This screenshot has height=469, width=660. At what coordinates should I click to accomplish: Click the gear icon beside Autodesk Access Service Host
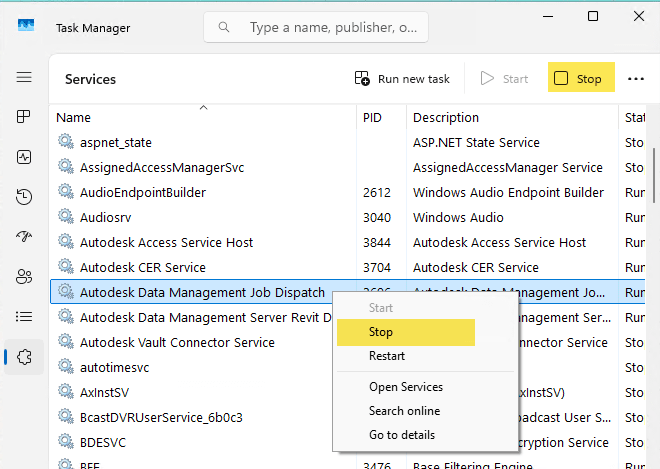tap(66, 241)
